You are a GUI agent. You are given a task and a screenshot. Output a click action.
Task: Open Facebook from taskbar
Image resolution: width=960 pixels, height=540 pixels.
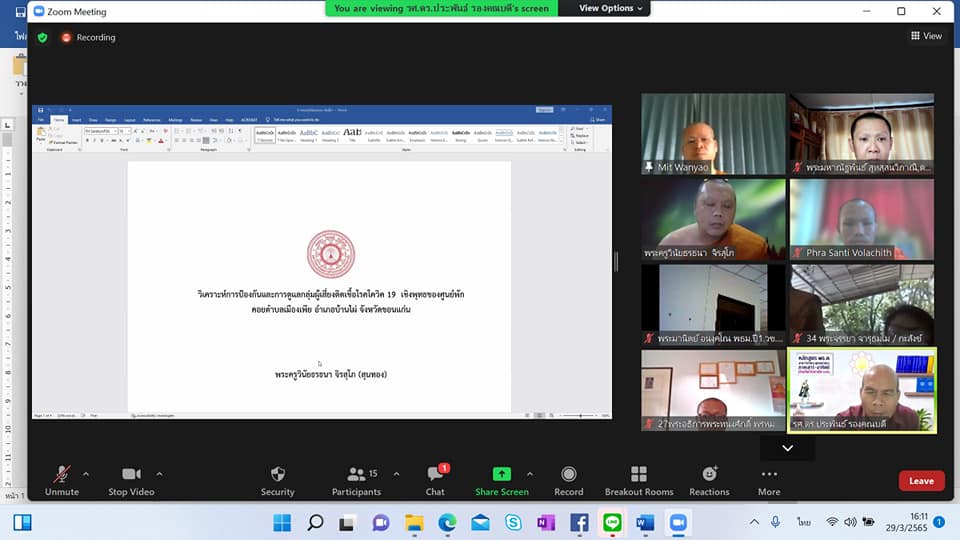579,522
